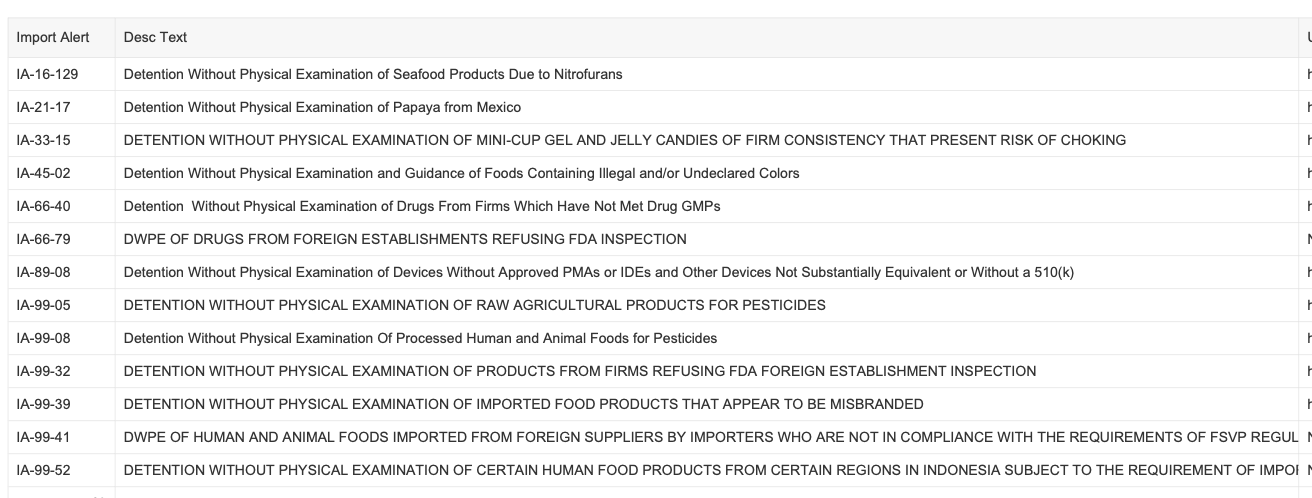The image size is (1312, 498).
Task: Click the drugs refusing FDA inspection description
Action: [405, 239]
